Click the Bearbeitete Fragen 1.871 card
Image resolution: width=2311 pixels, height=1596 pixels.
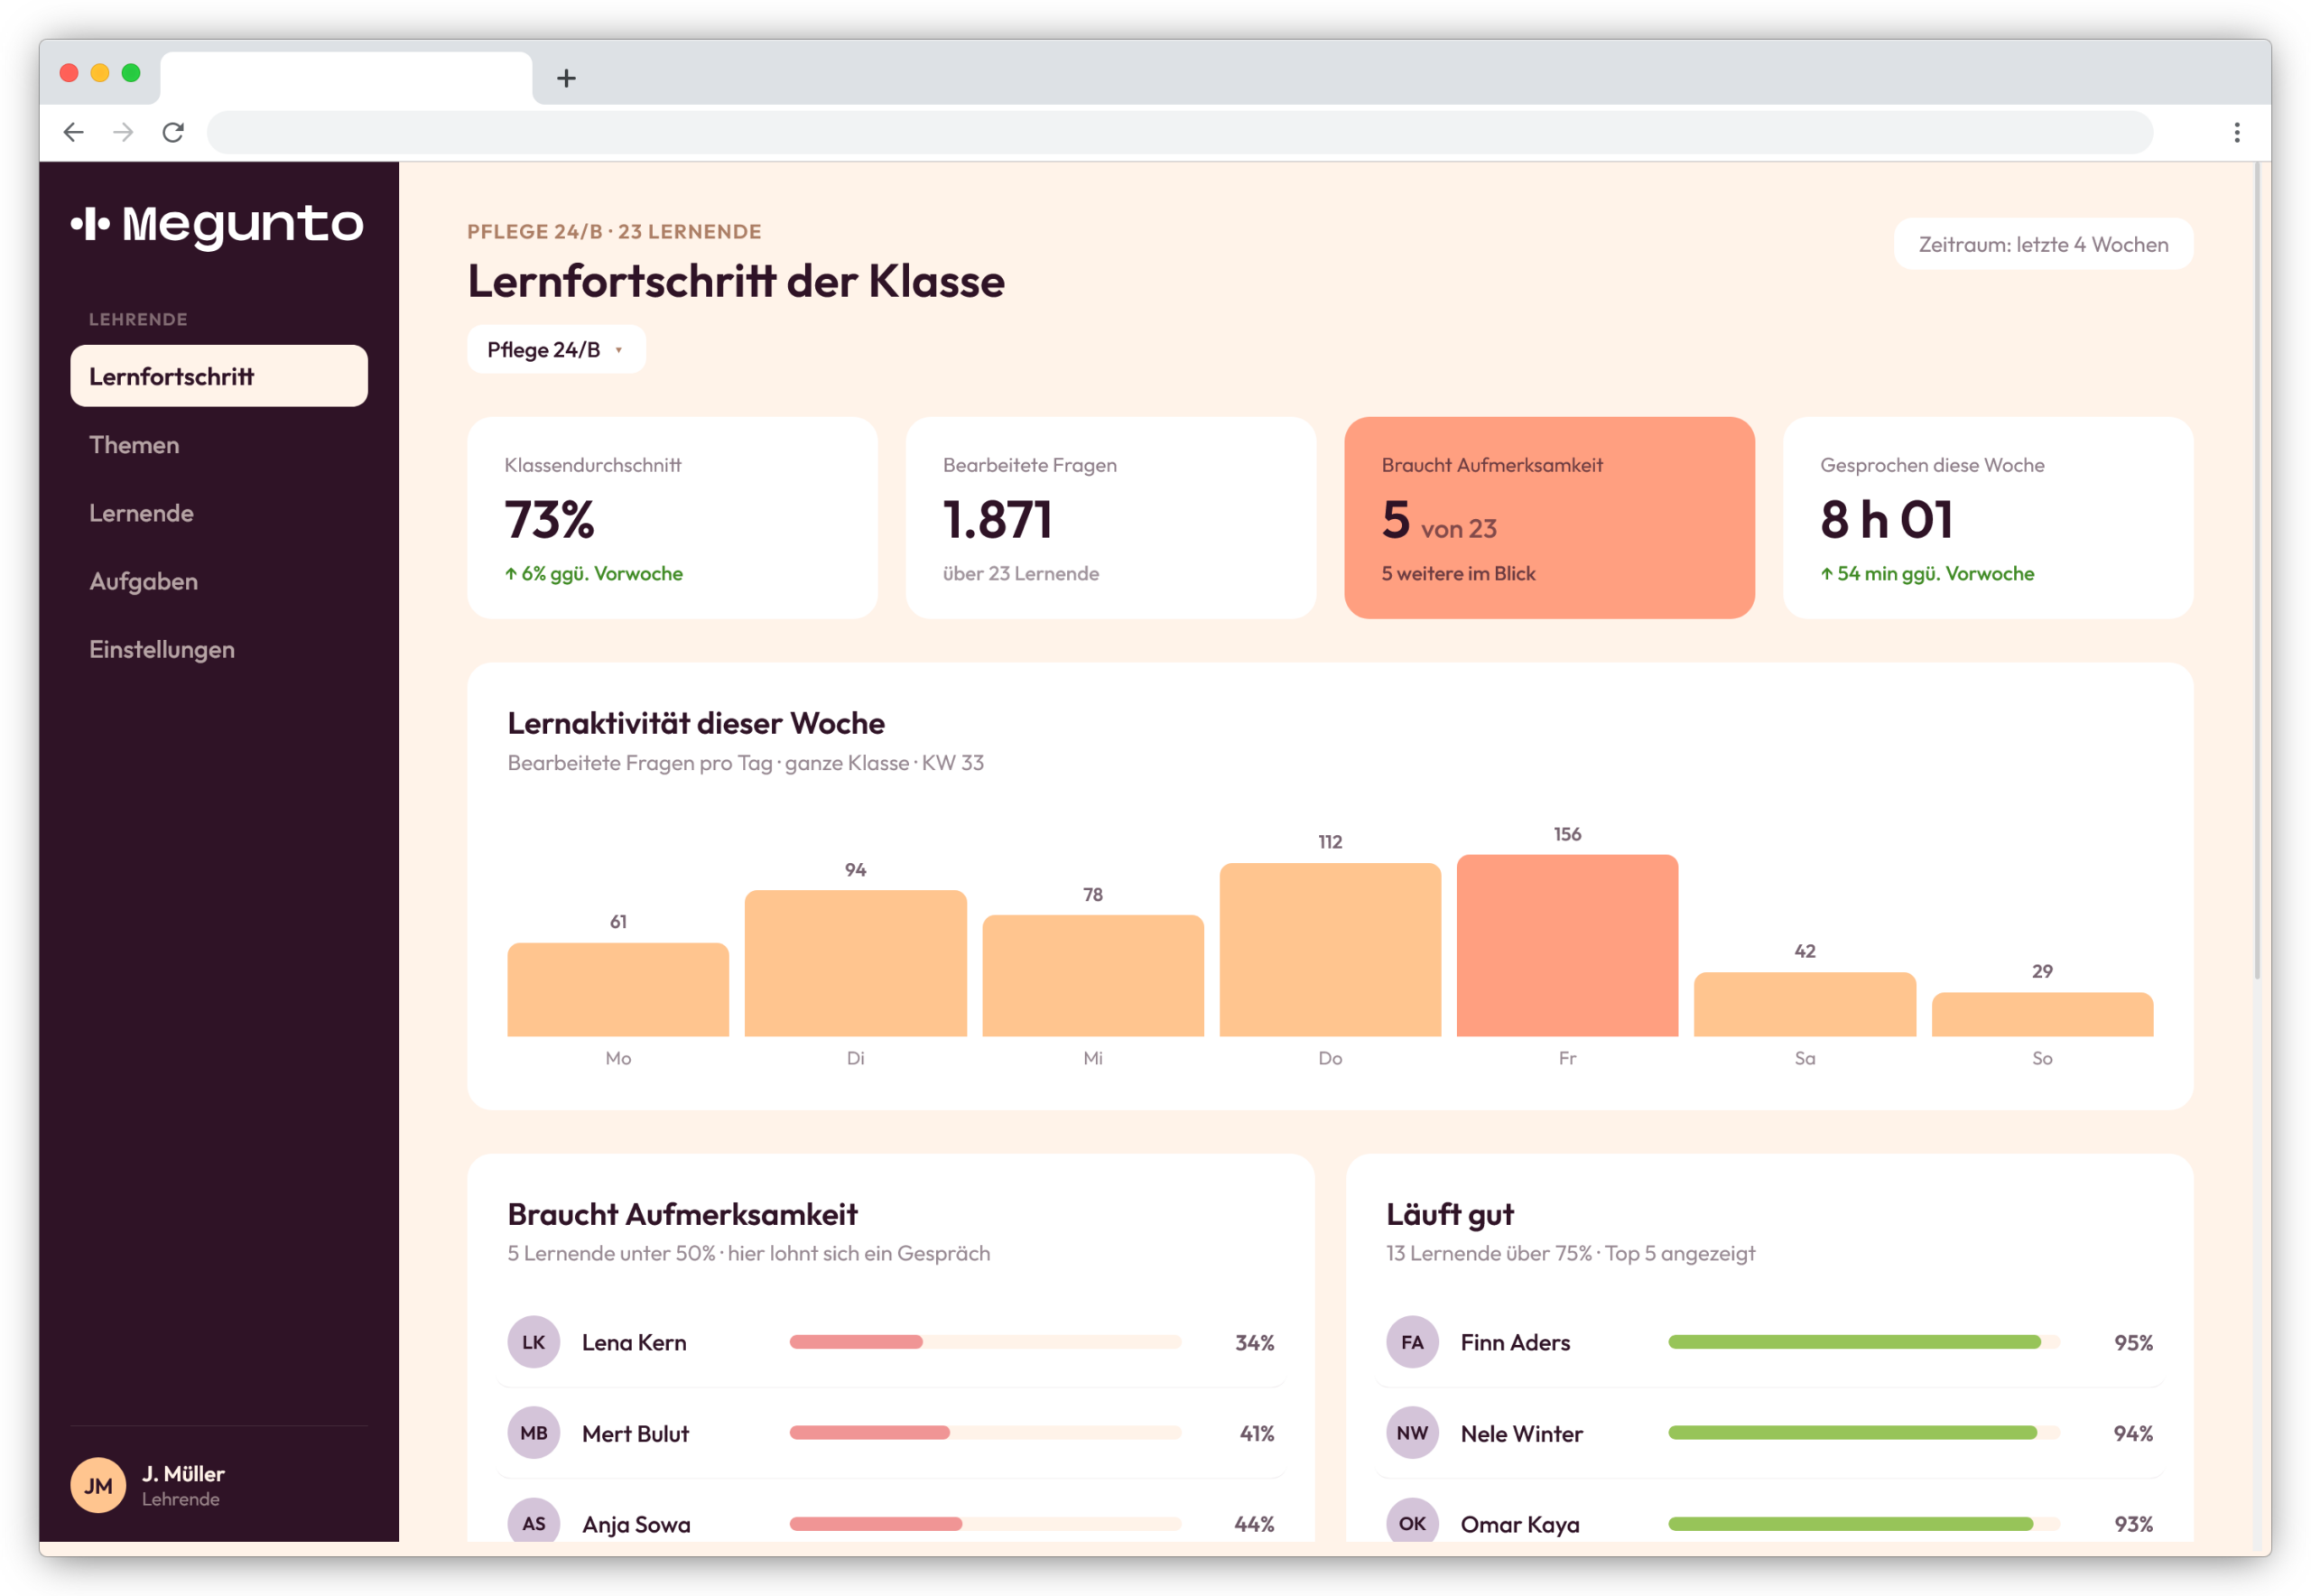click(1110, 518)
